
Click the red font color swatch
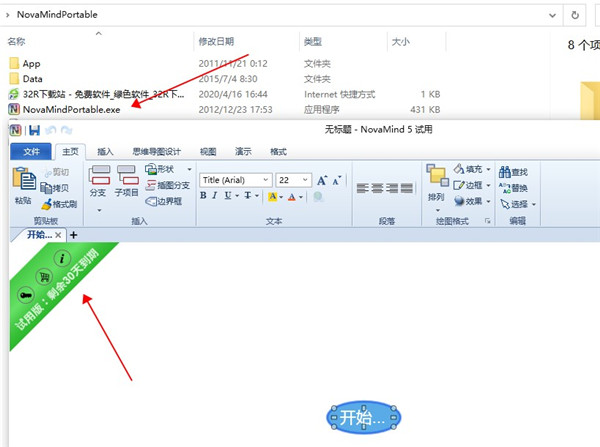pos(292,197)
